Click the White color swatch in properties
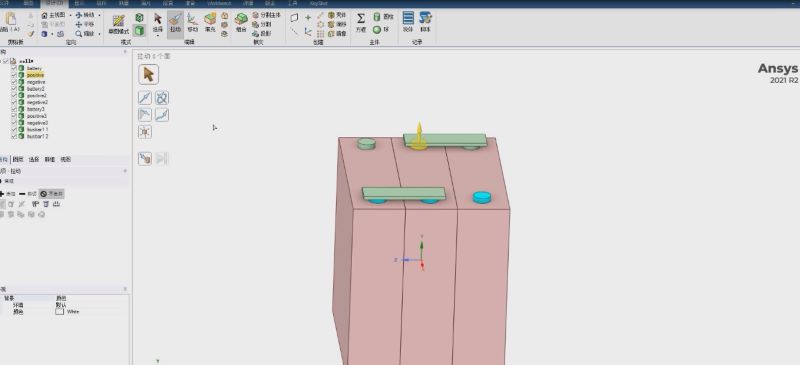This screenshot has width=800, height=365. point(60,311)
